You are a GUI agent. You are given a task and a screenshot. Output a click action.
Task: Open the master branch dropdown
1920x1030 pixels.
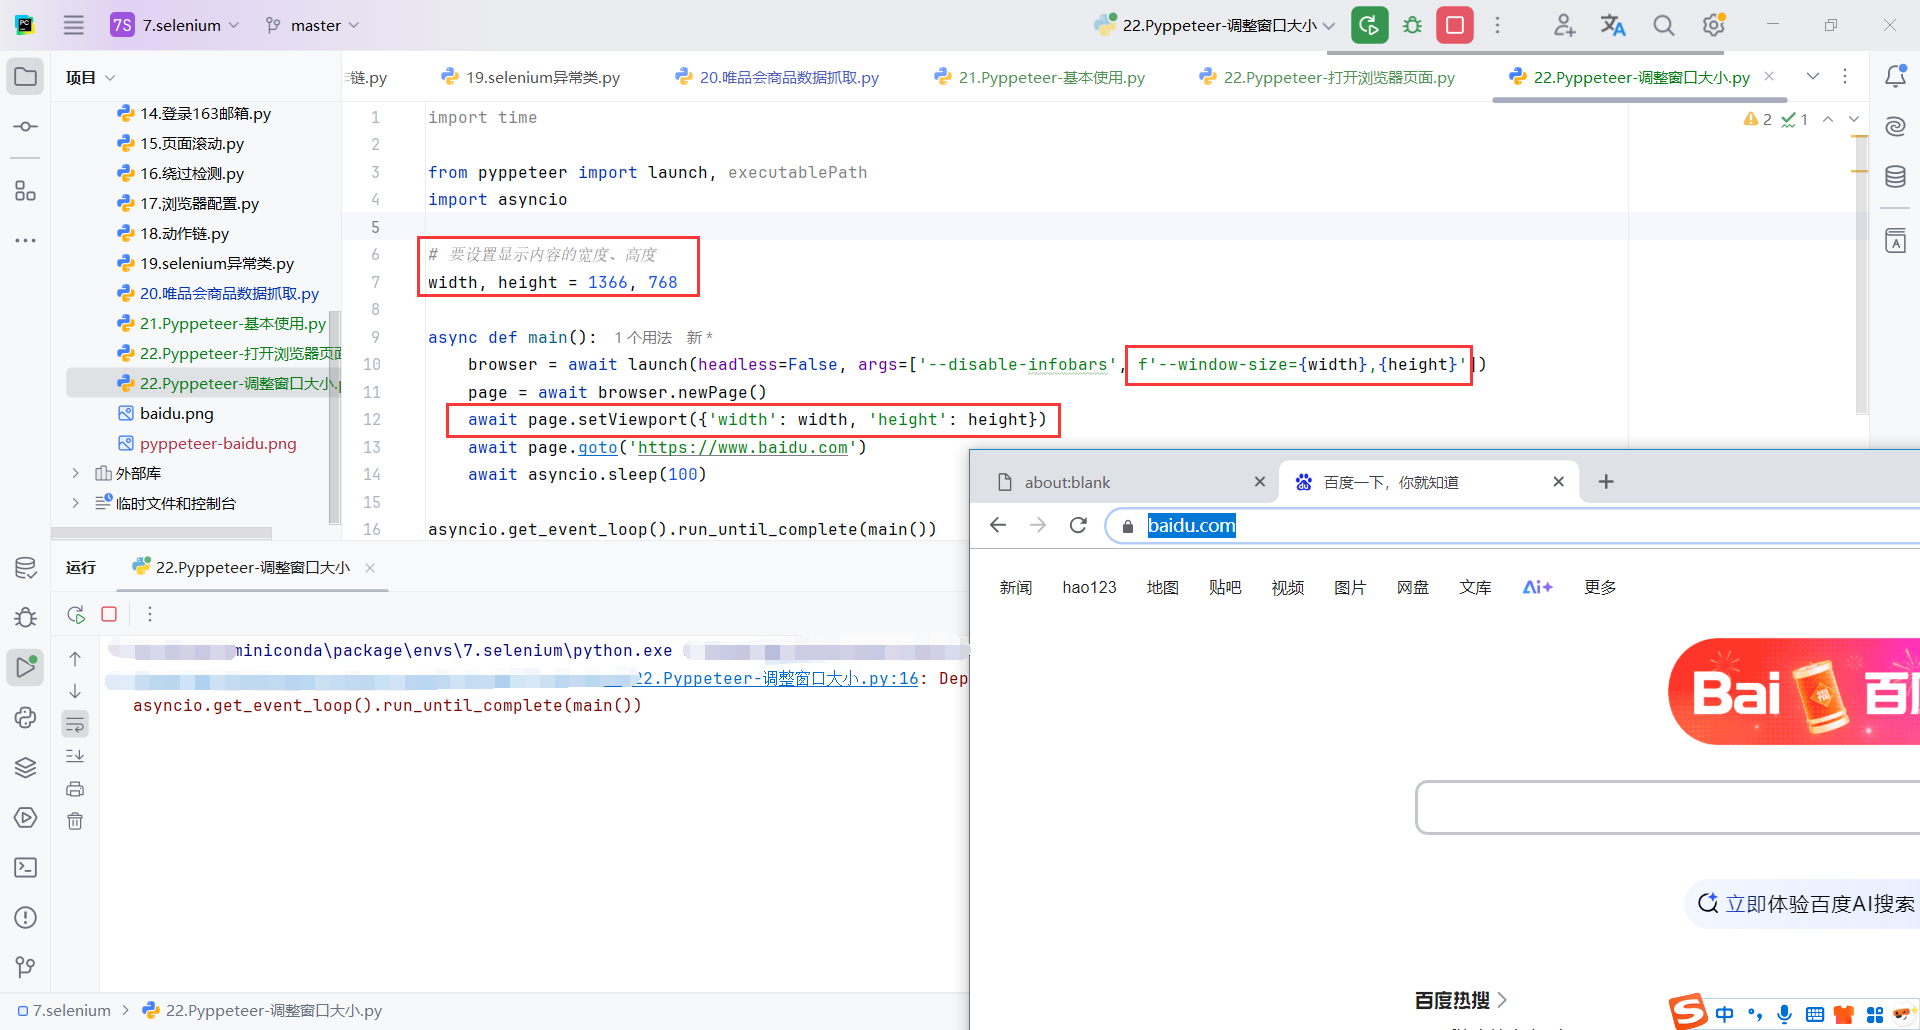click(312, 25)
